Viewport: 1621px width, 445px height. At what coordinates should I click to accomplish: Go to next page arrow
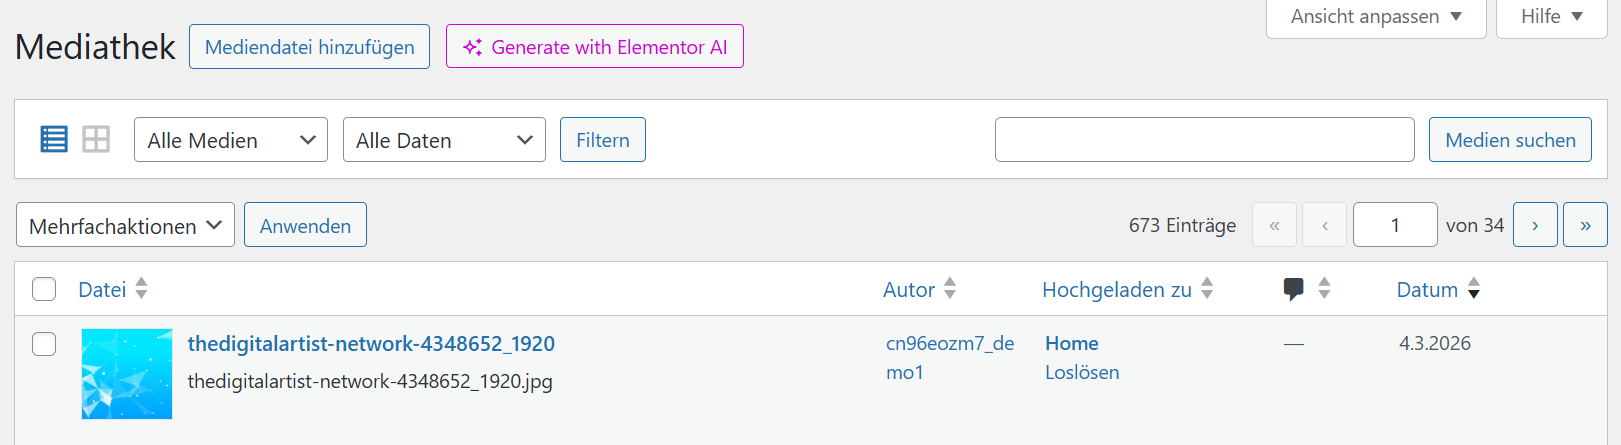coord(1535,225)
